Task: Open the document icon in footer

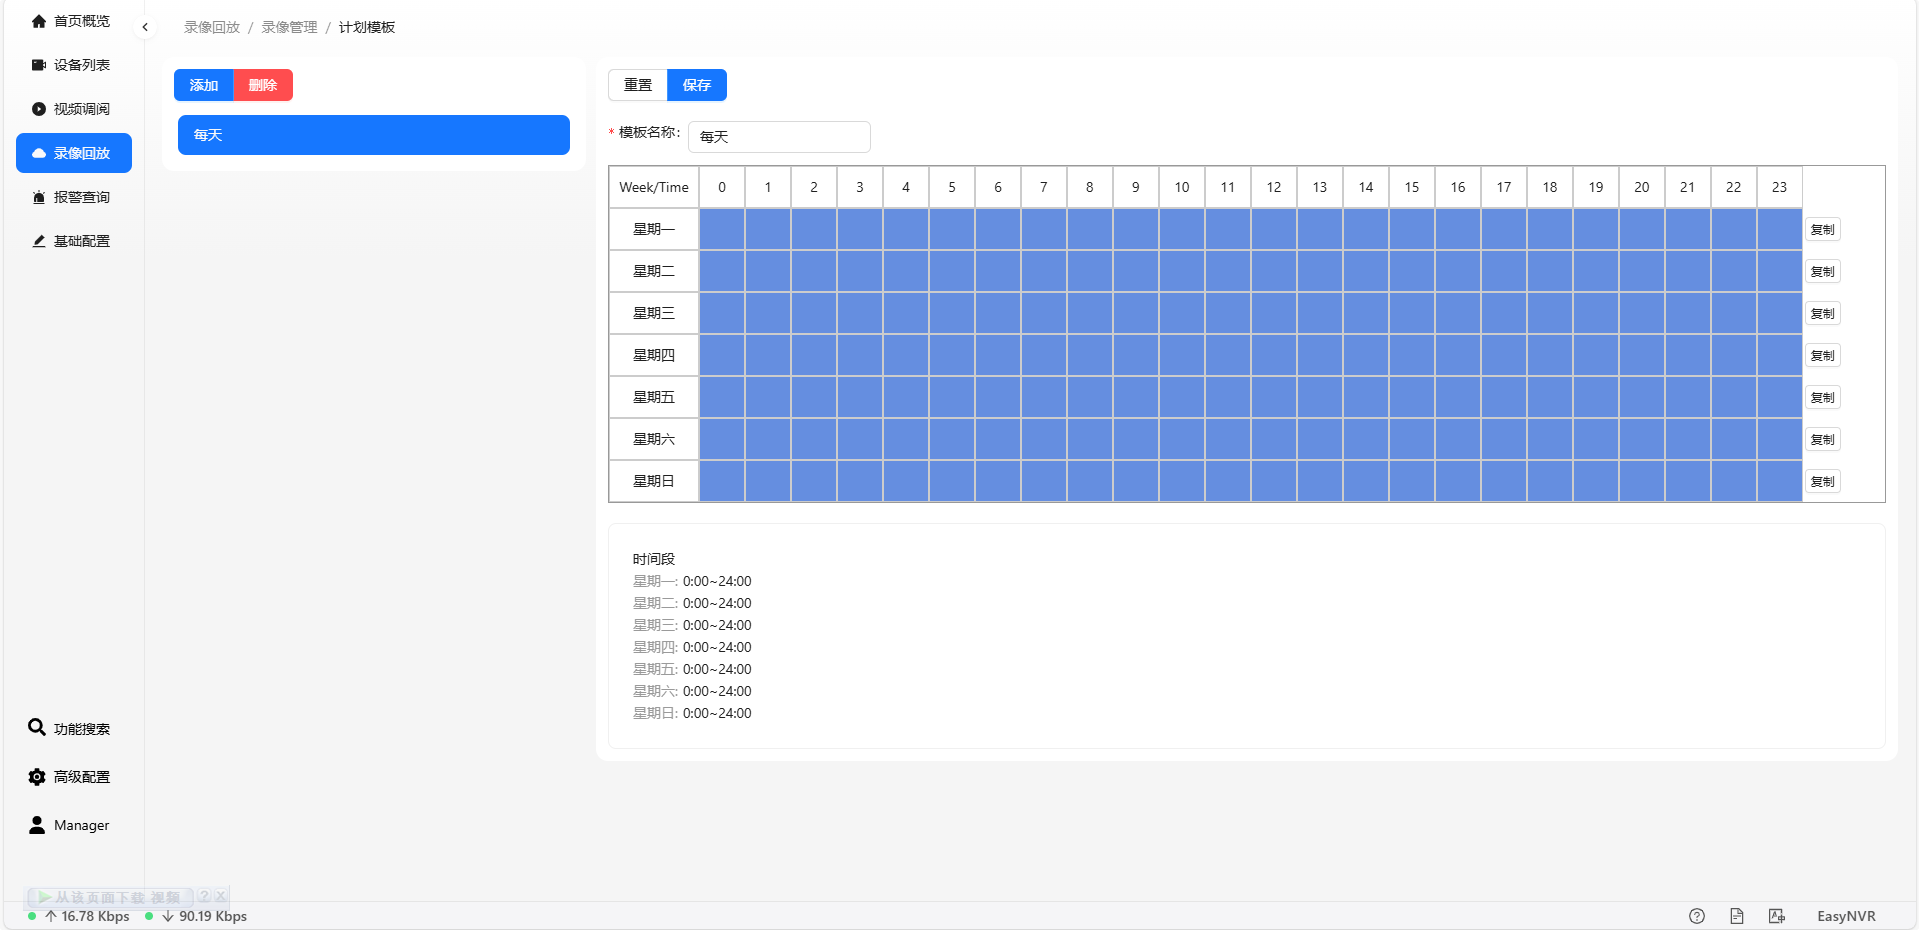Action: tap(1737, 916)
